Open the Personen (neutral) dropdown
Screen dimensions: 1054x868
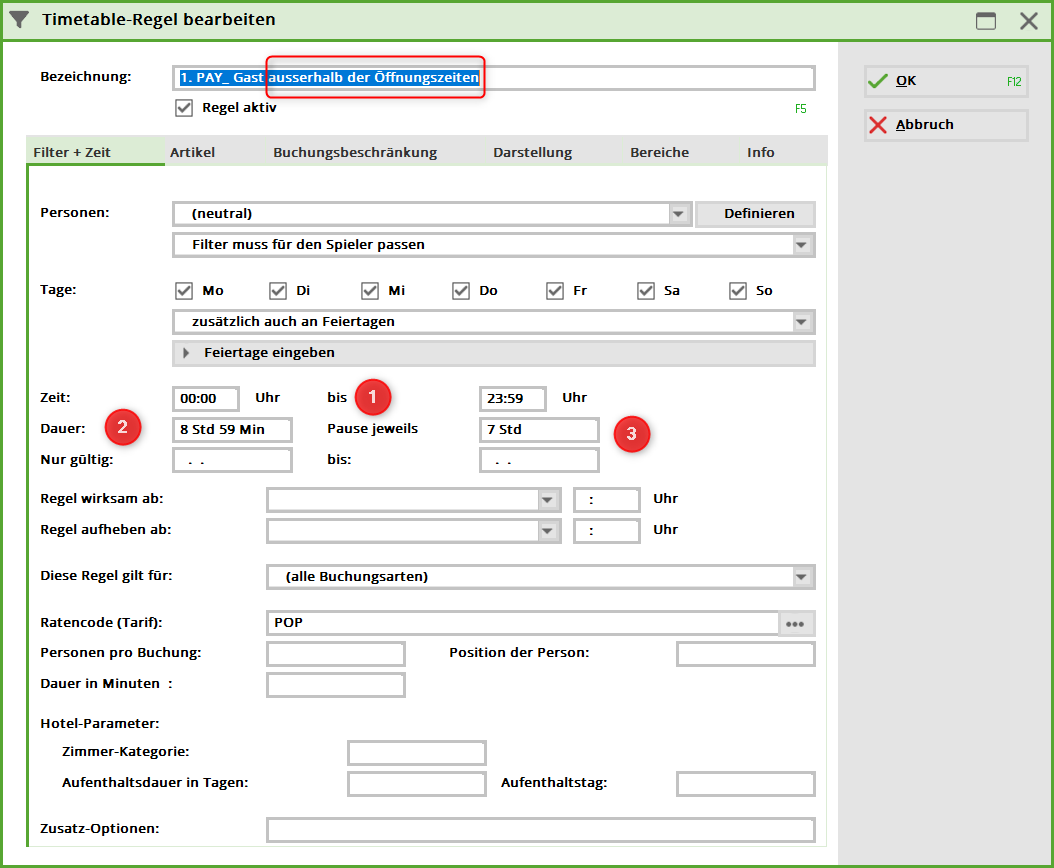[x=679, y=214]
